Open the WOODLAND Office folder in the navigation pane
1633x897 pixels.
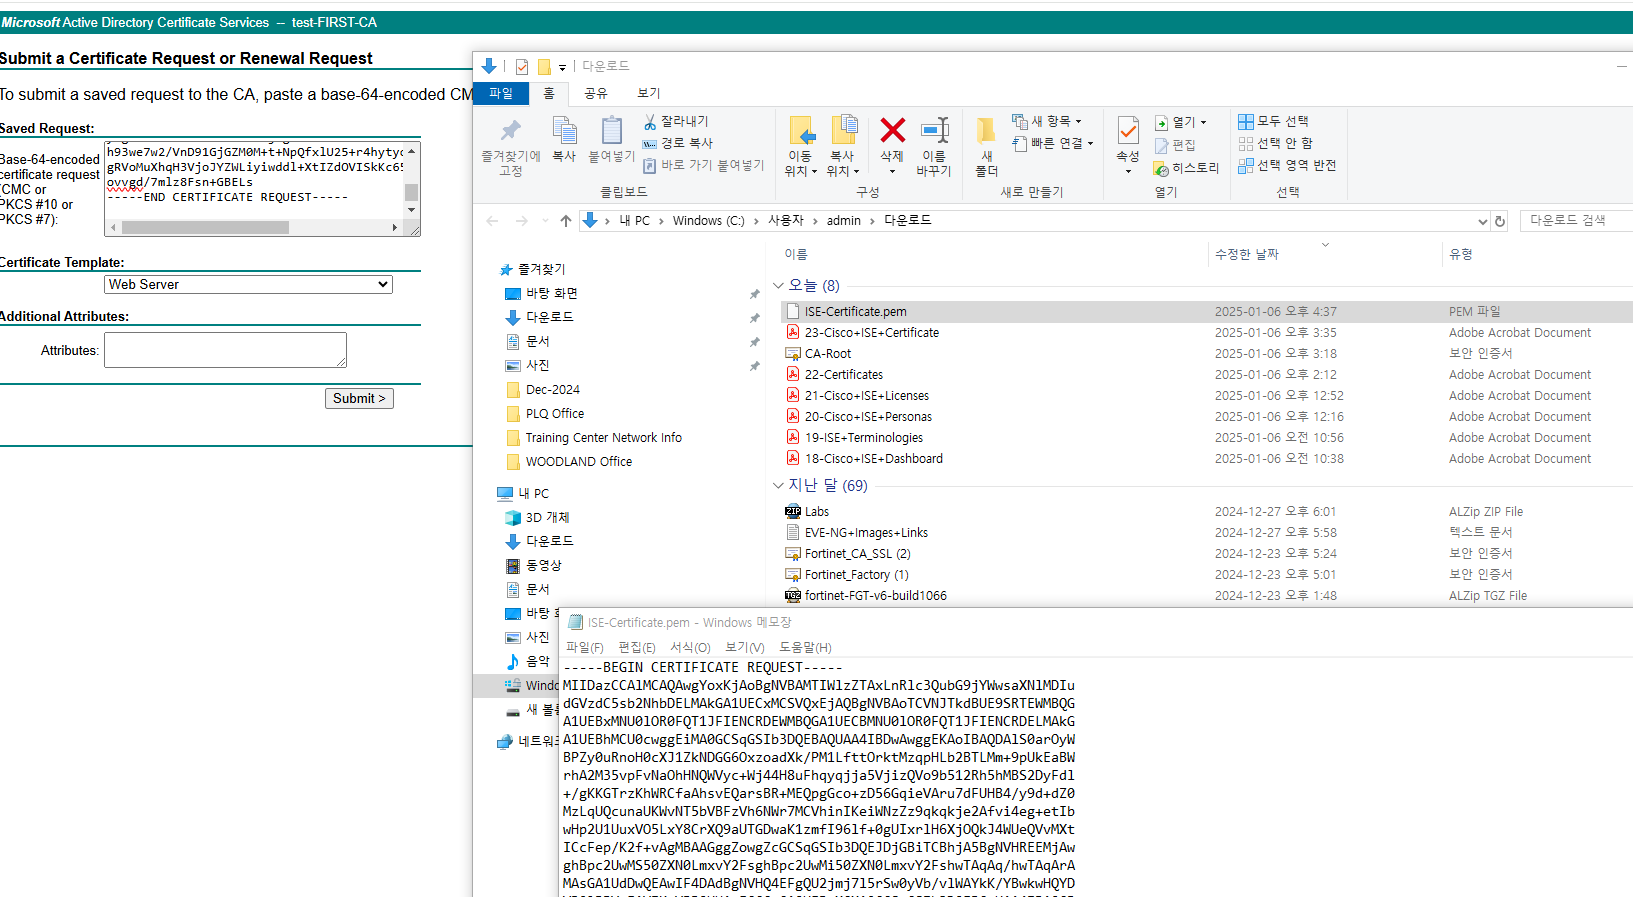[578, 461]
